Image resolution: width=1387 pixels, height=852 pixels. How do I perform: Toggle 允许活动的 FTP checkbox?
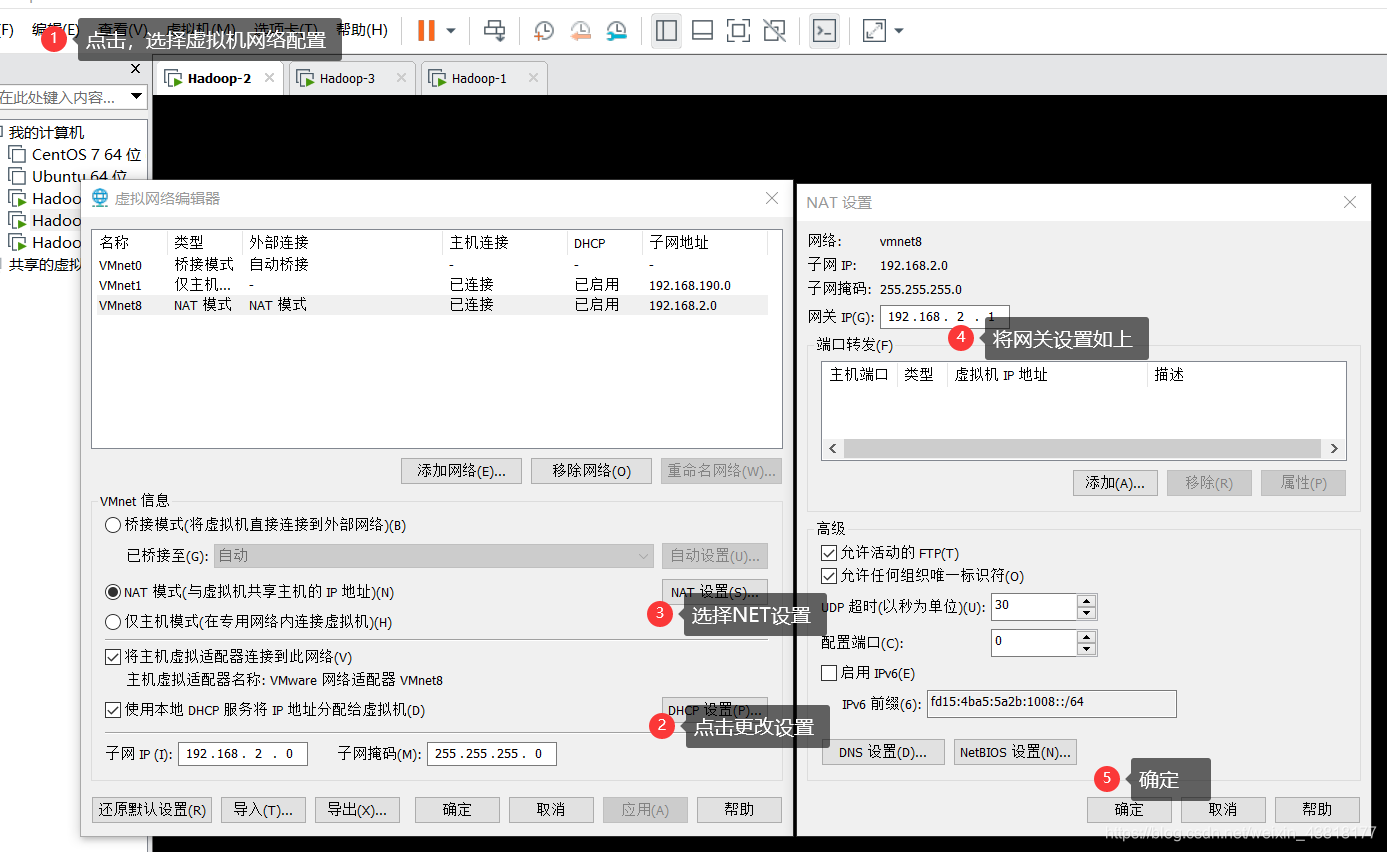click(828, 553)
